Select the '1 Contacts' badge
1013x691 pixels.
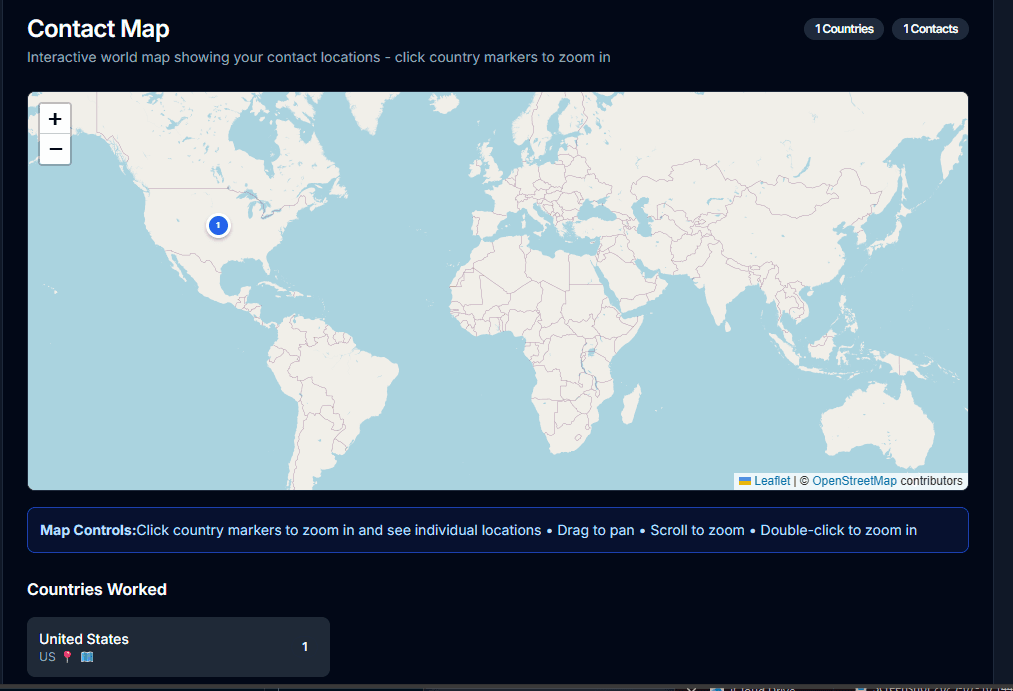point(930,29)
